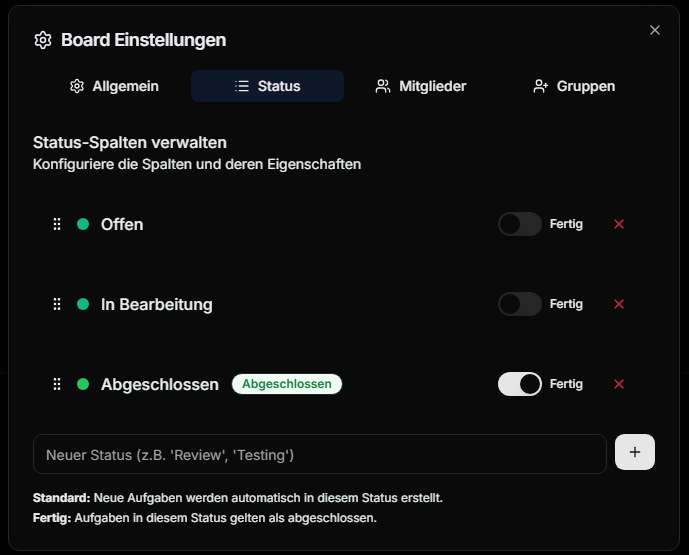Screen dimensions: 689x555
Task: Disable Fertig toggle for Abgeschlossen
Action: coord(519,384)
